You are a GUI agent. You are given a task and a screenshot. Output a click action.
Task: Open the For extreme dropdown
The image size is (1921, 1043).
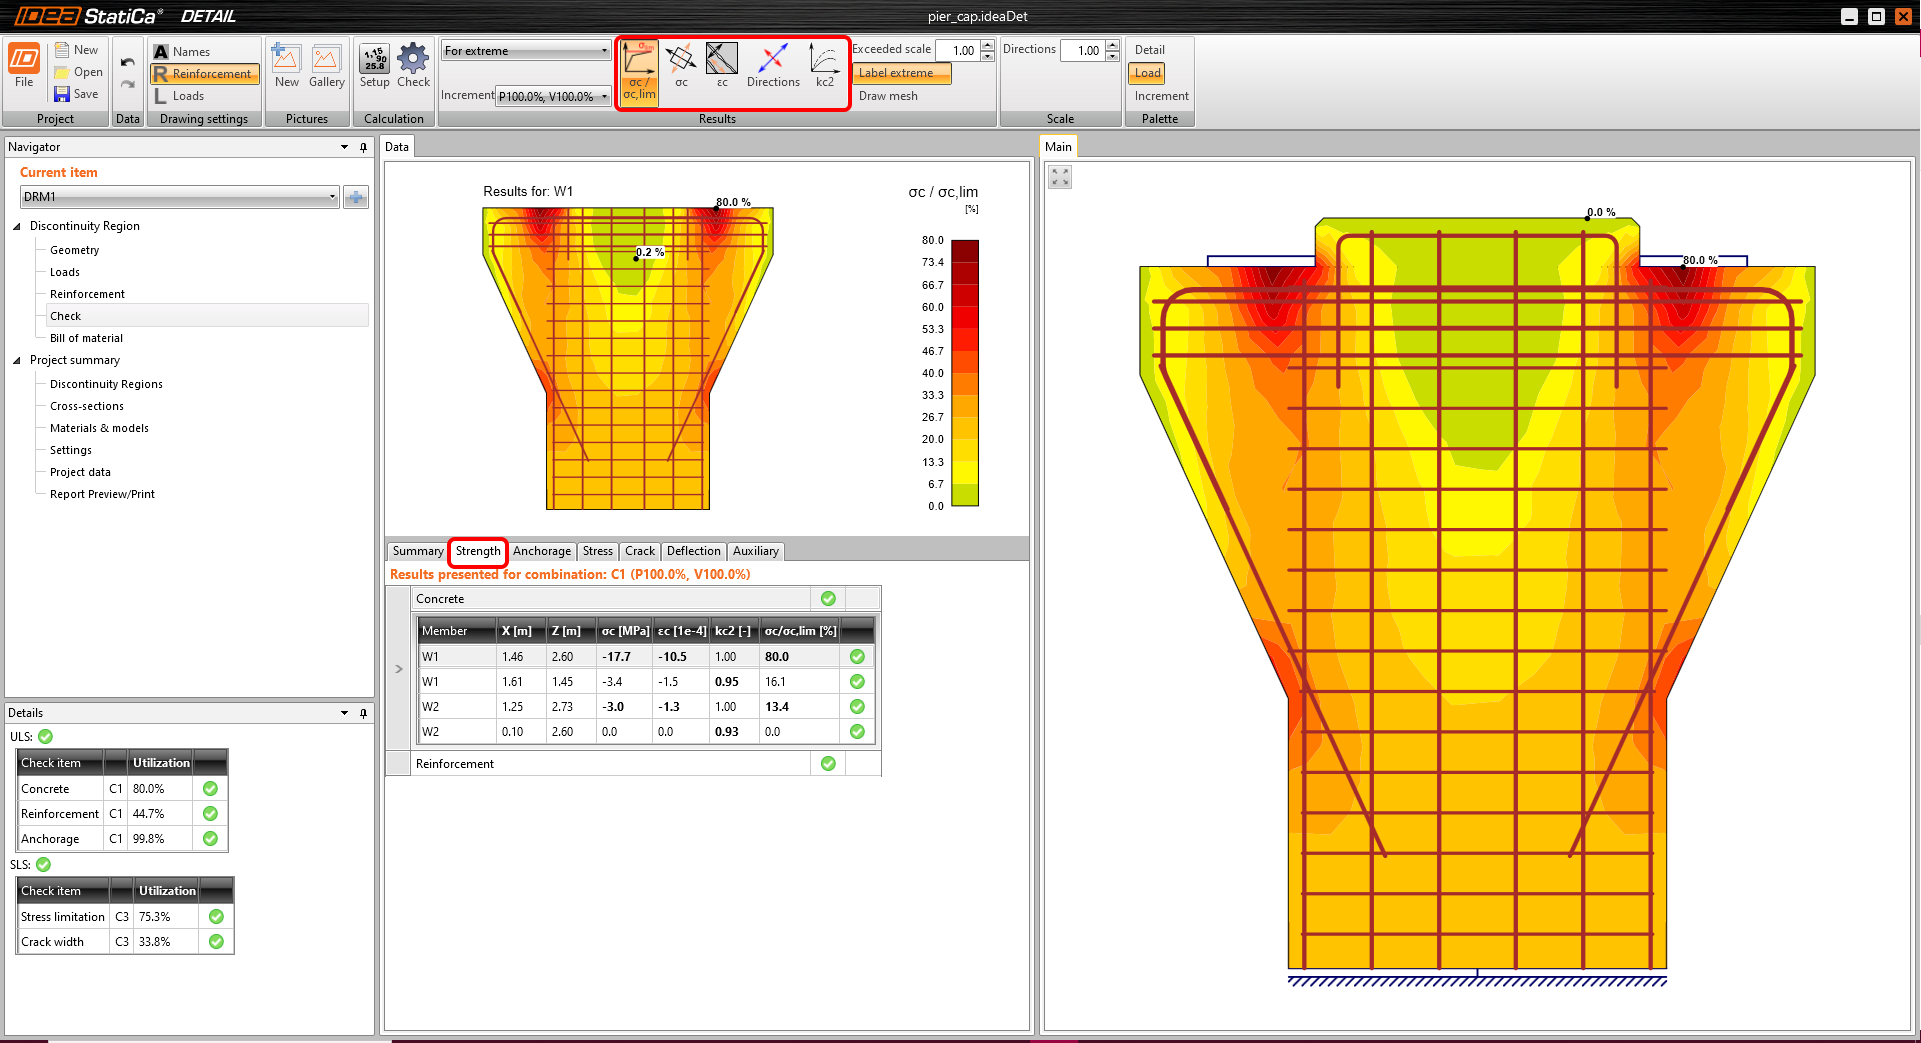[x=526, y=51]
